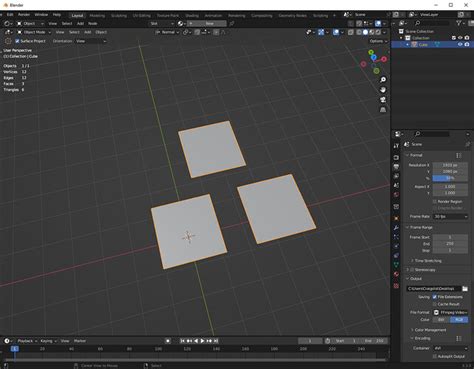
Task: Open the Render menu
Action: point(24,15)
